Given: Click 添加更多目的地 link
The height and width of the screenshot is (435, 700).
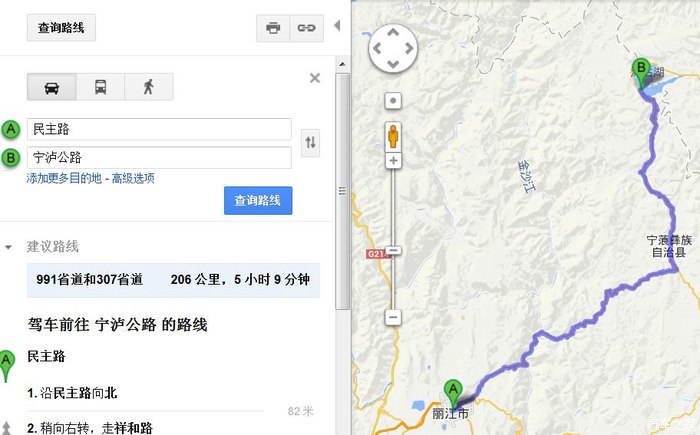Looking at the screenshot, I should pyautogui.click(x=64, y=179).
